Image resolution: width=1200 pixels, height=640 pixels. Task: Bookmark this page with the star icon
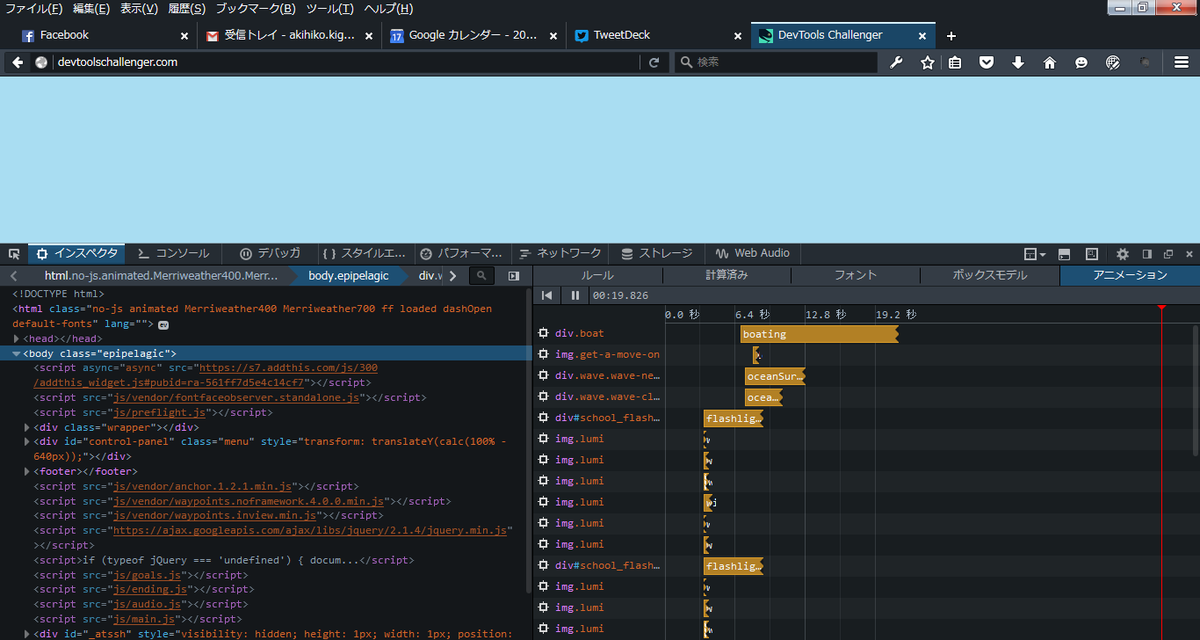point(927,62)
